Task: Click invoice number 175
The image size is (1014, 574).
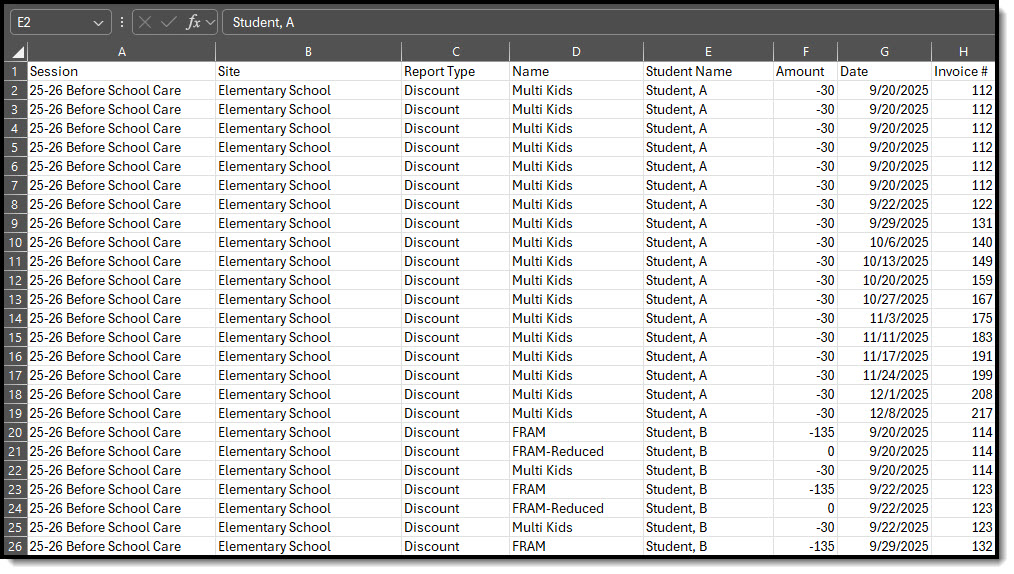Action: click(x=963, y=318)
